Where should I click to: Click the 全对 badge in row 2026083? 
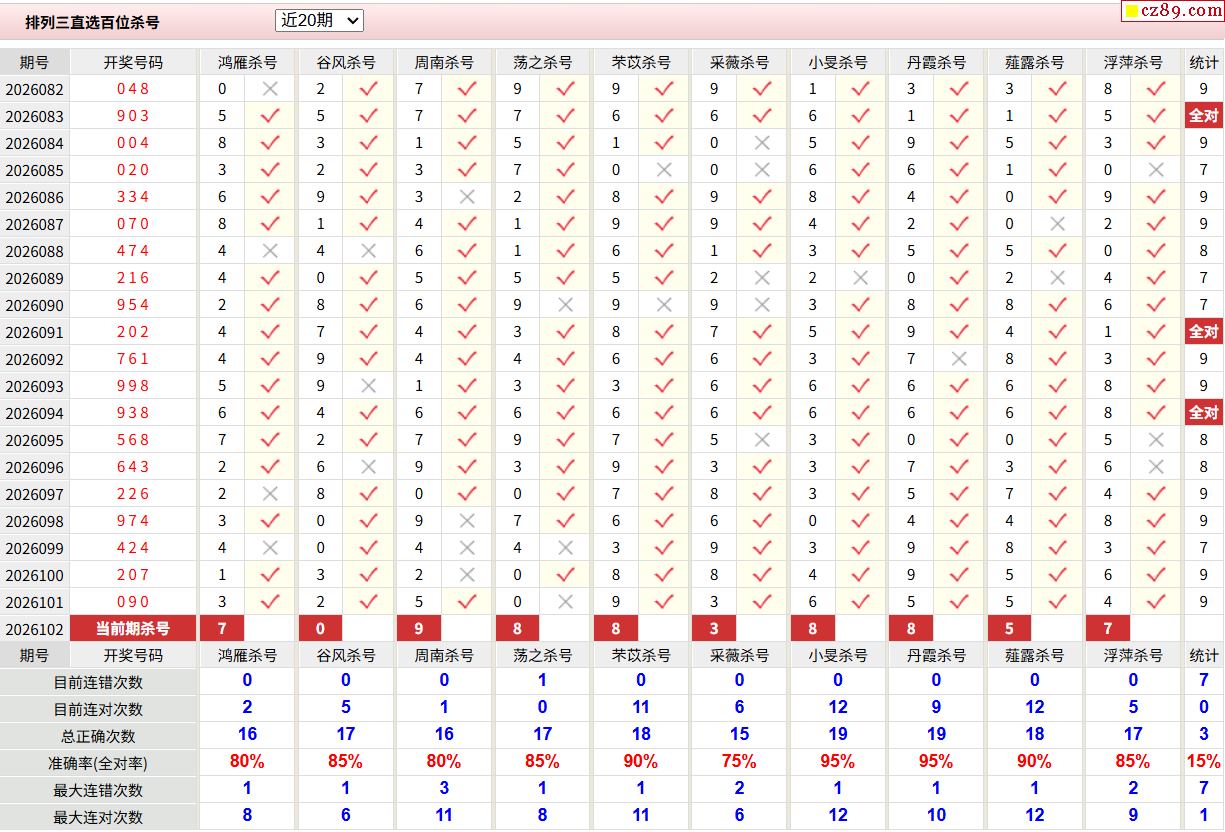1203,116
